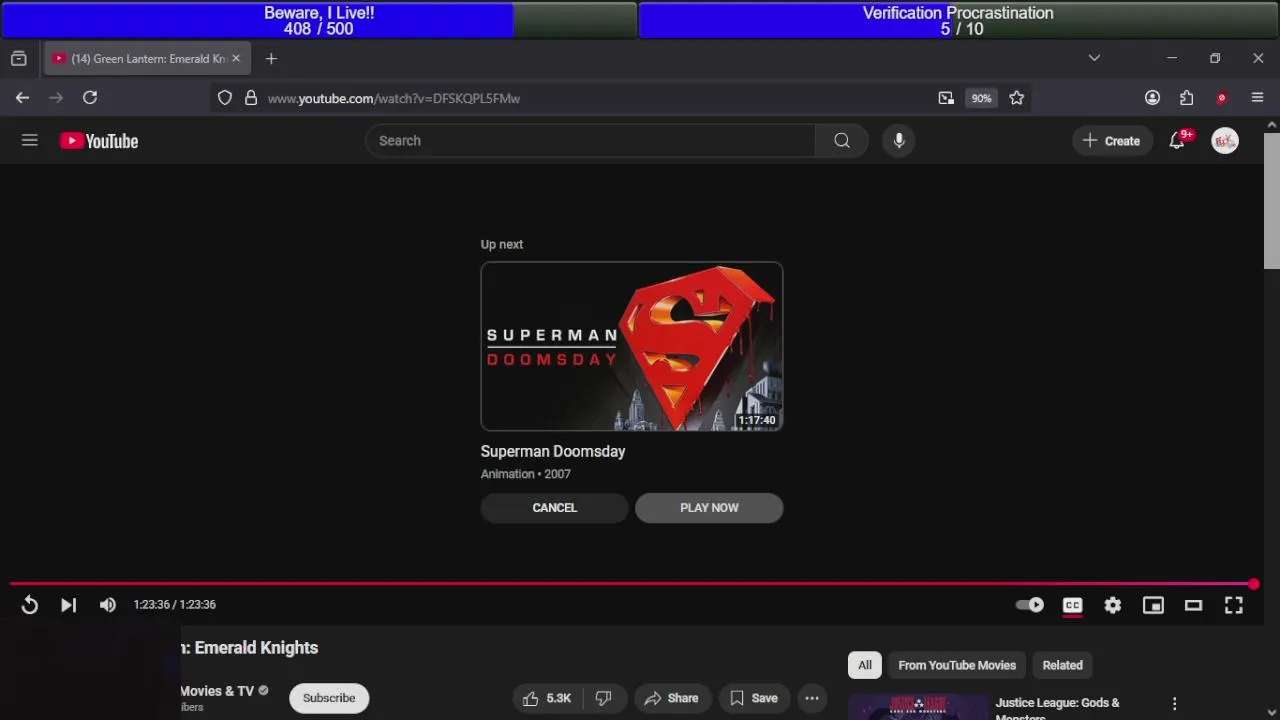Select the Related filter chip
The width and height of the screenshot is (1280, 720).
point(1062,665)
